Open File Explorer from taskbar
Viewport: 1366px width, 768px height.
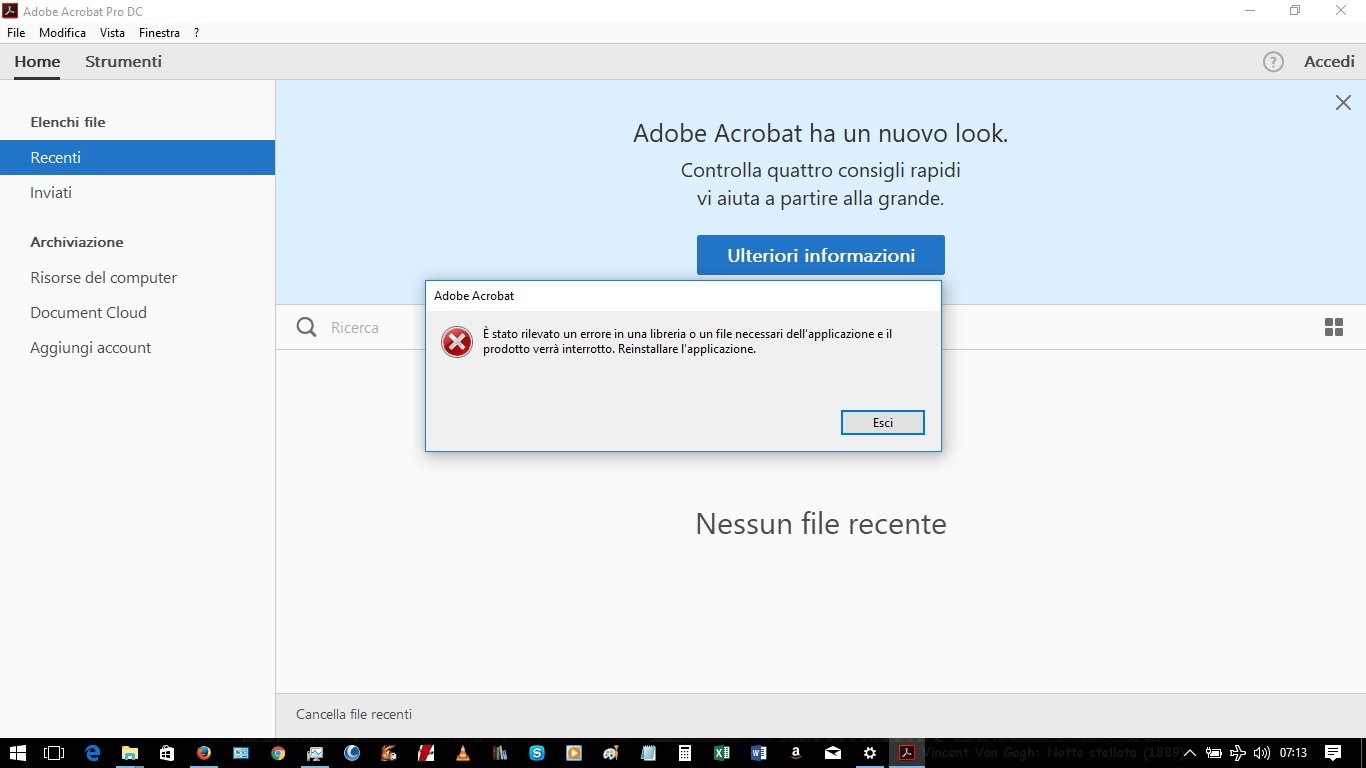(130, 753)
